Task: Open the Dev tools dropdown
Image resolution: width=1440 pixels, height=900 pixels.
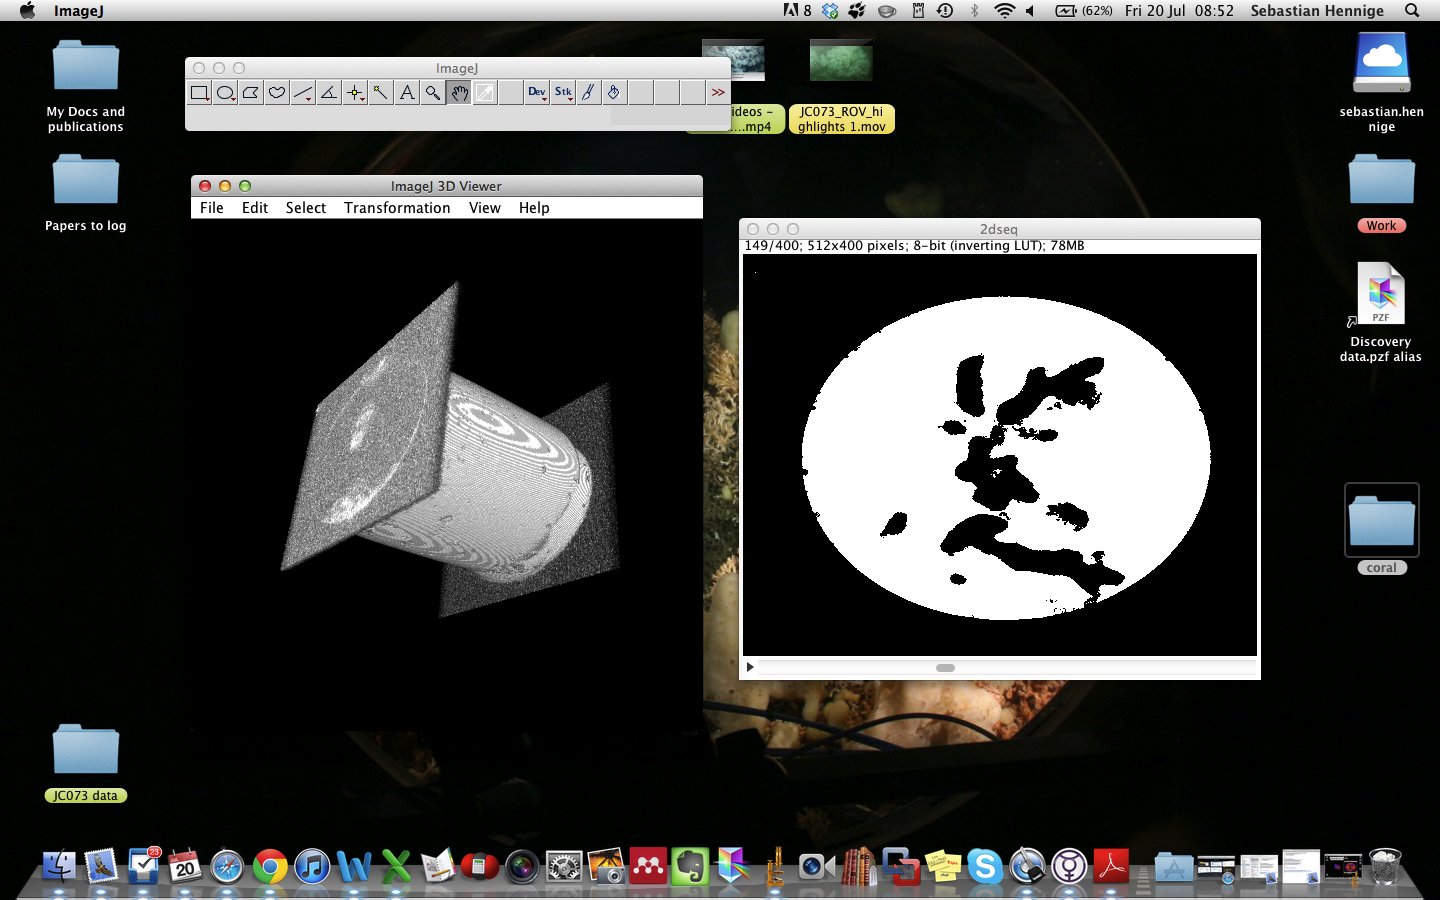Action: click(x=537, y=93)
